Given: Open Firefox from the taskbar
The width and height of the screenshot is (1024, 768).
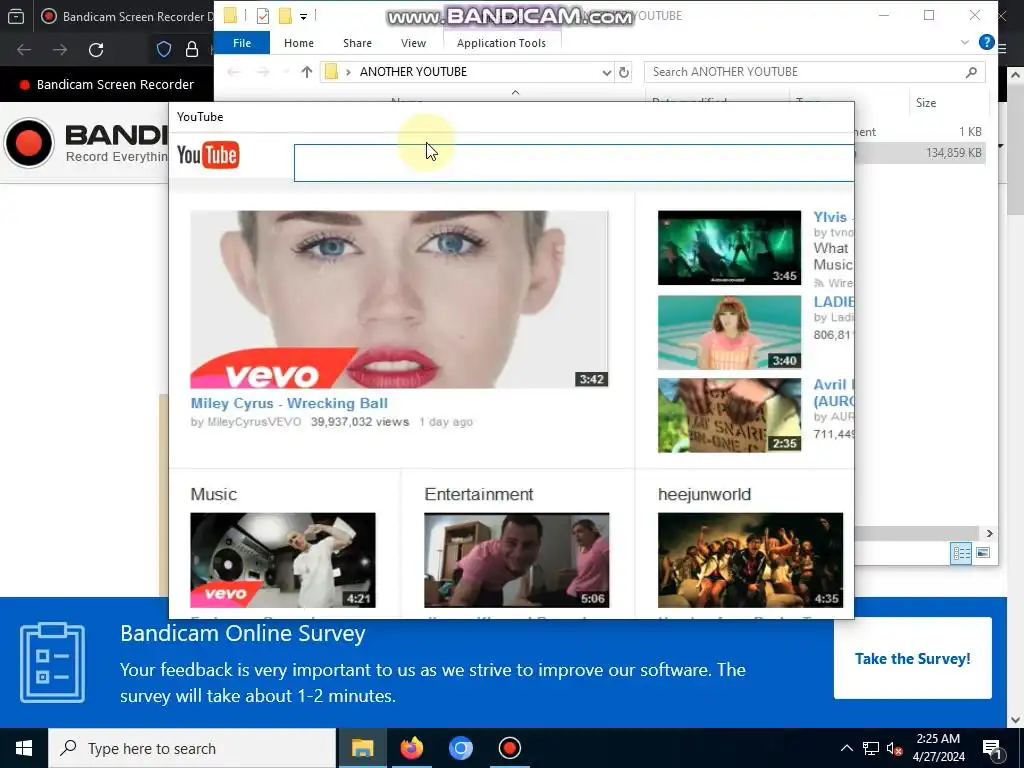Looking at the screenshot, I should click(411, 748).
